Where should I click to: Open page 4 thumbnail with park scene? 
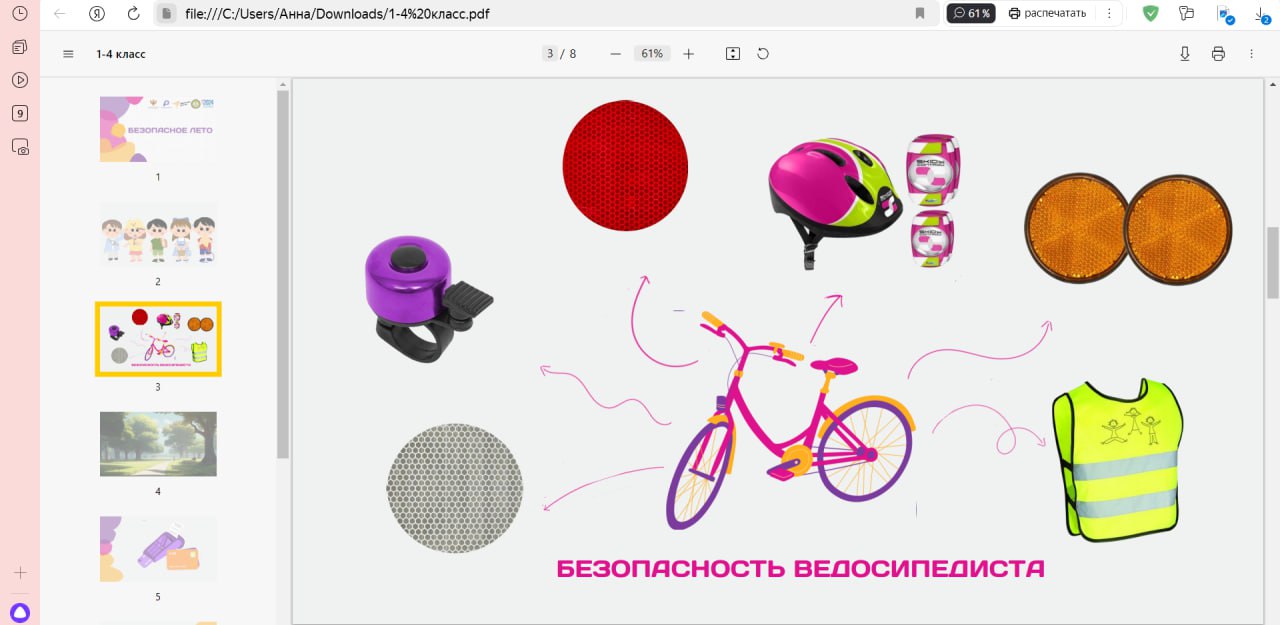click(158, 444)
